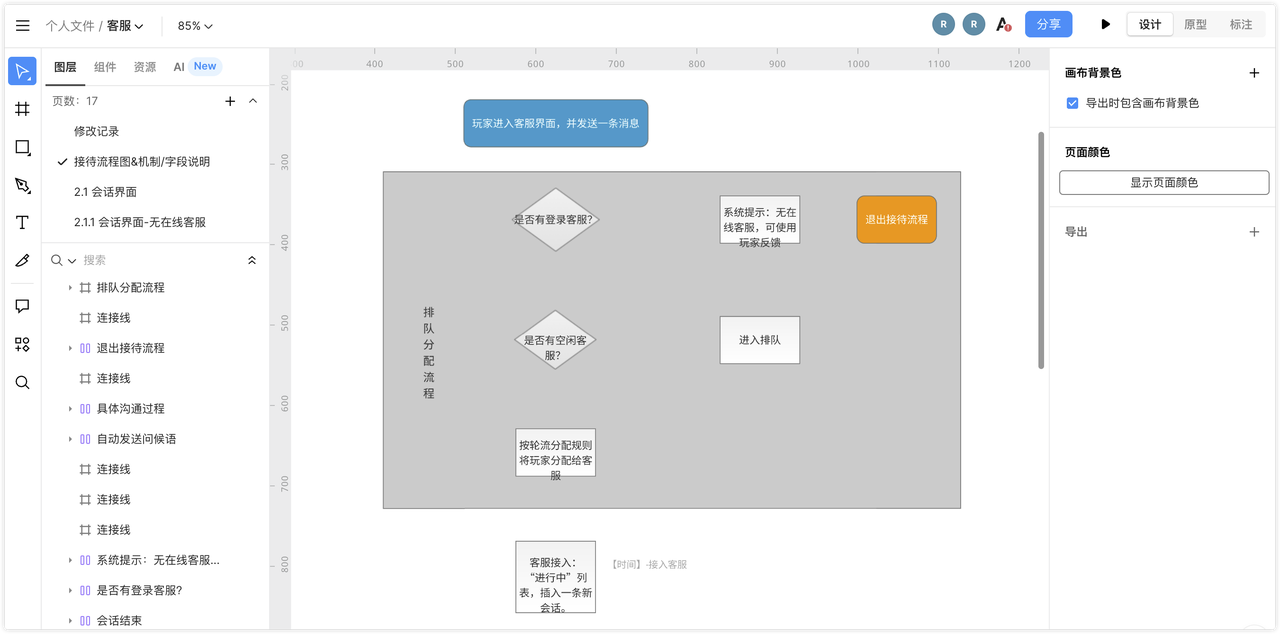Screen dimensions: 1280x634
Task: Open the AI New tab
Action: point(196,67)
